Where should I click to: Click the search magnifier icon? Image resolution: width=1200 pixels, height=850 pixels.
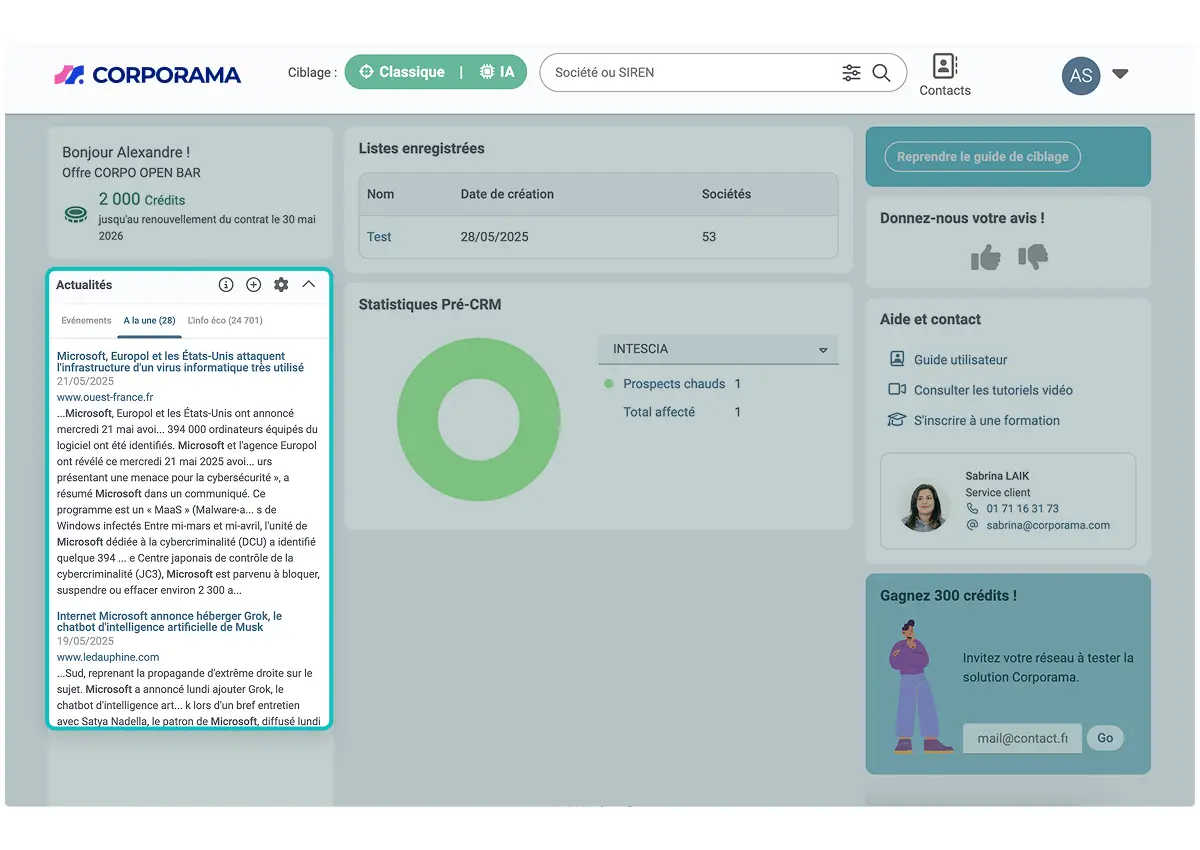[881, 73]
